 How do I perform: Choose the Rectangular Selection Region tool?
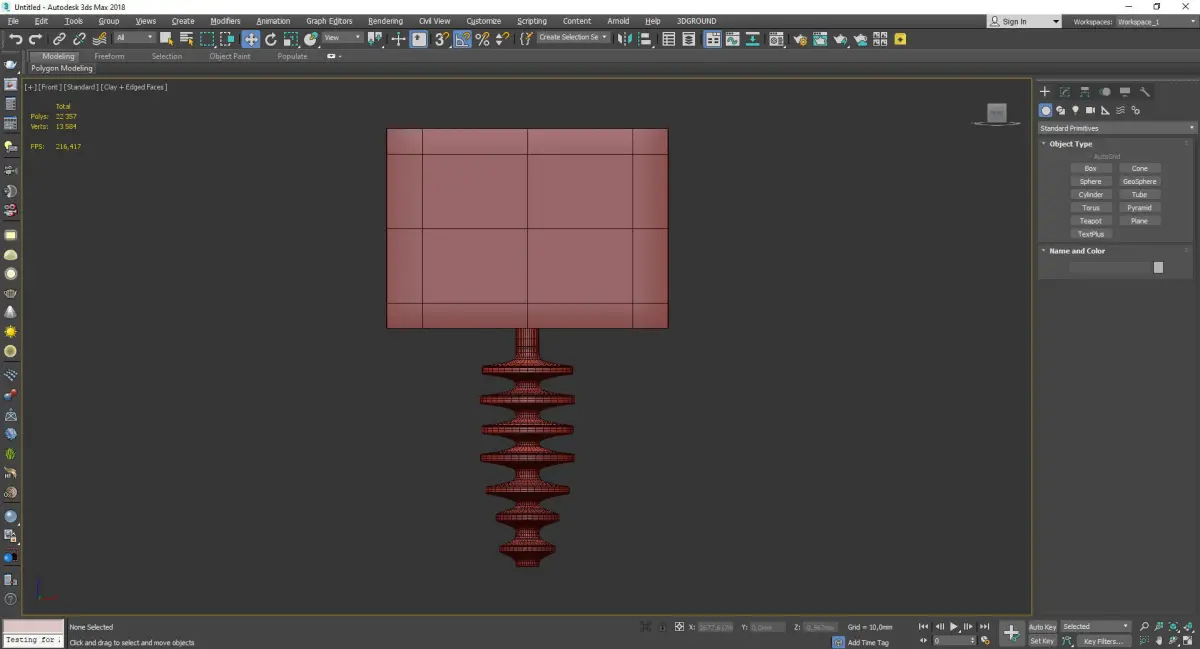(207, 39)
